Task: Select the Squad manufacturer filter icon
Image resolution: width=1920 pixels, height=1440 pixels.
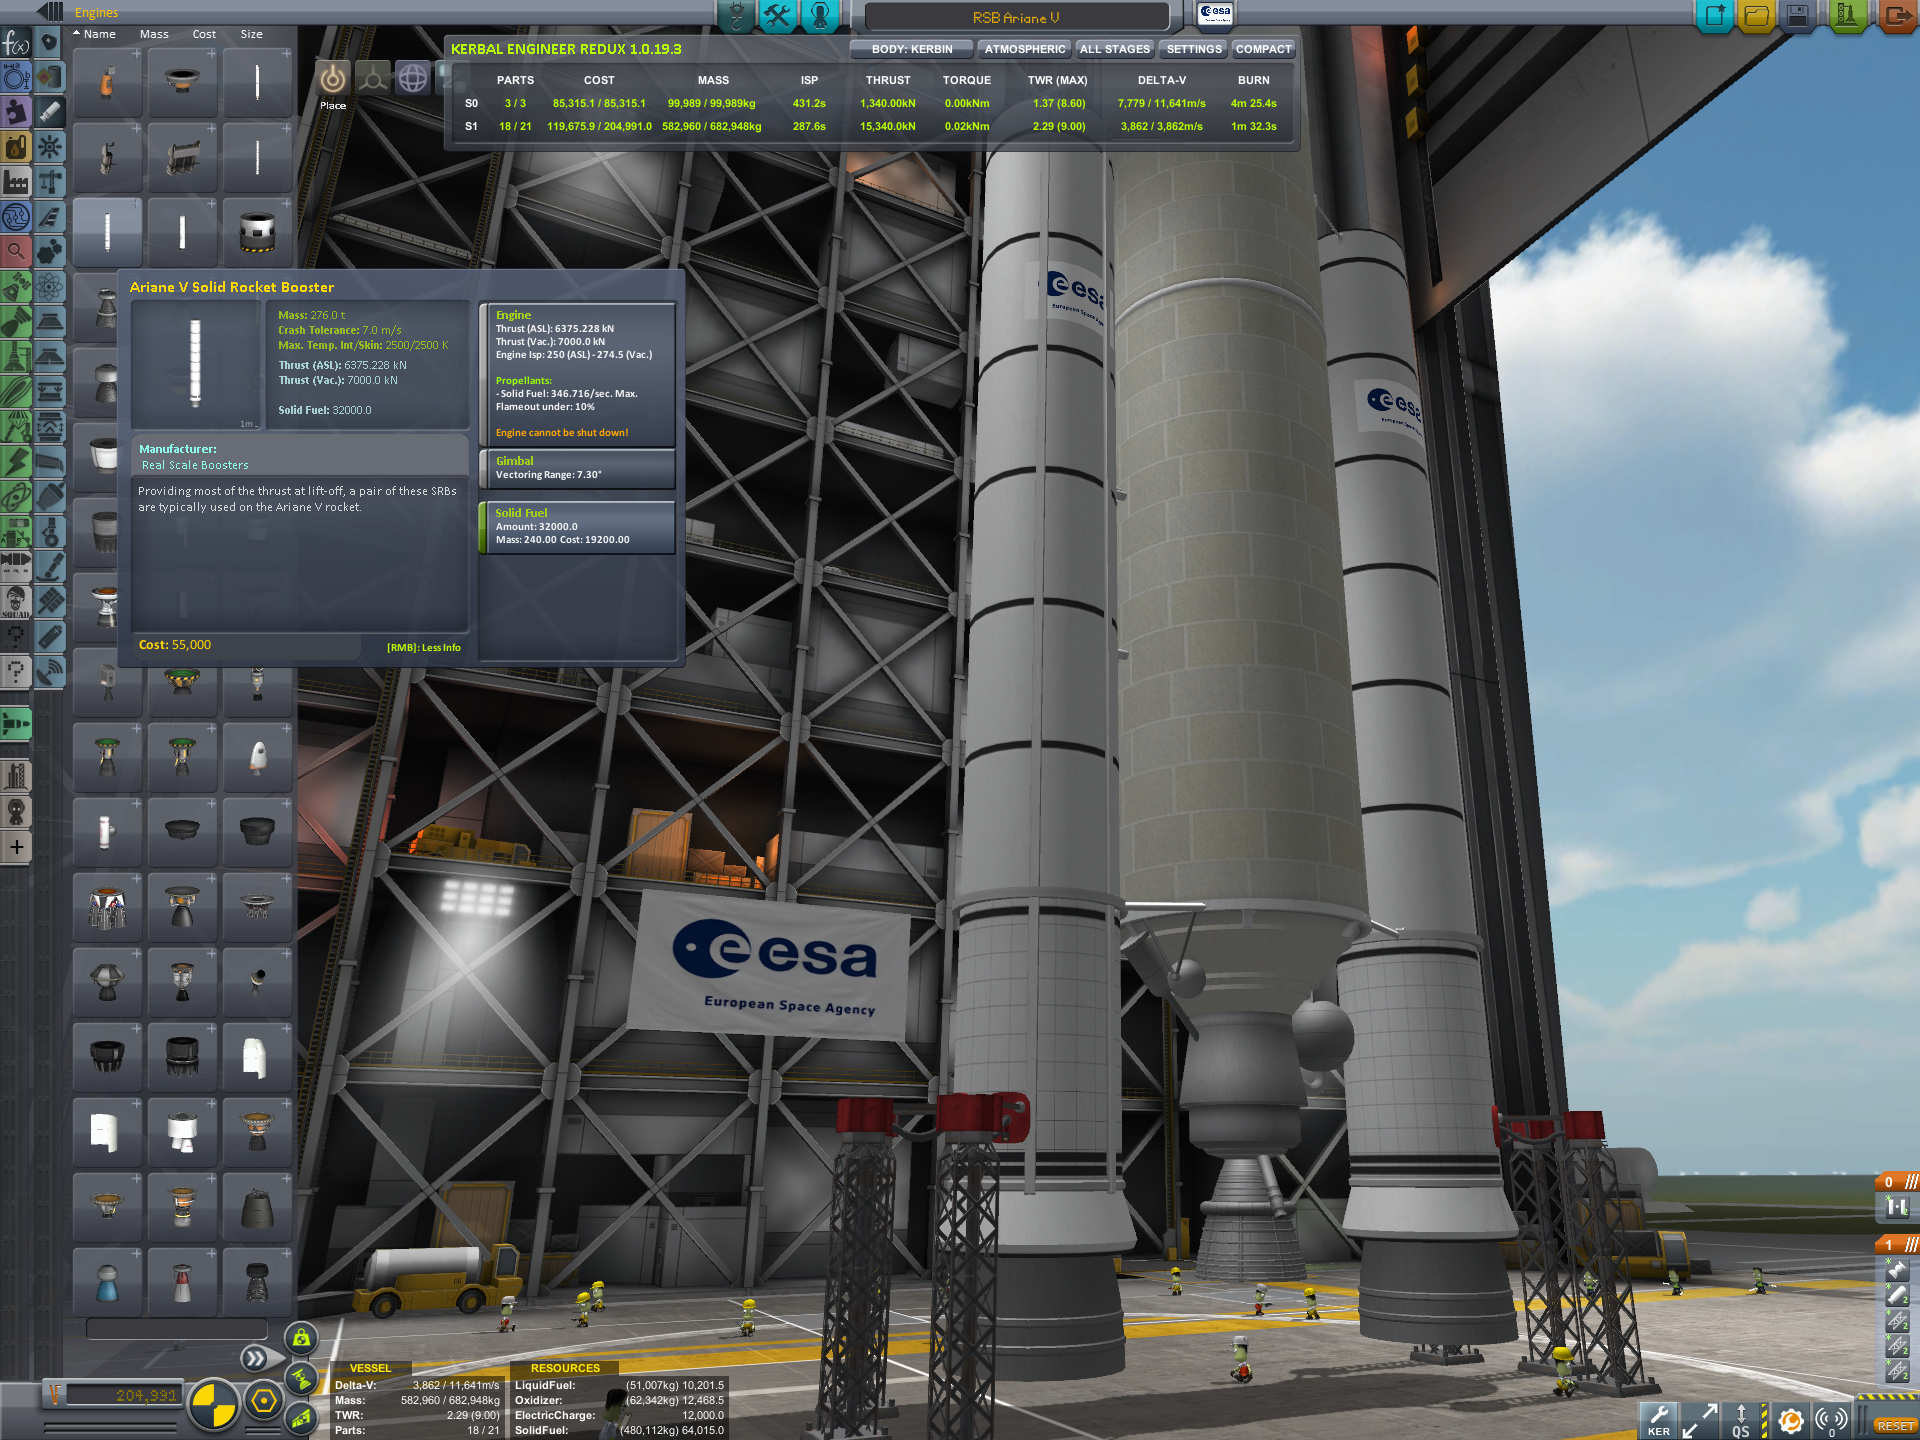Action: (16, 602)
